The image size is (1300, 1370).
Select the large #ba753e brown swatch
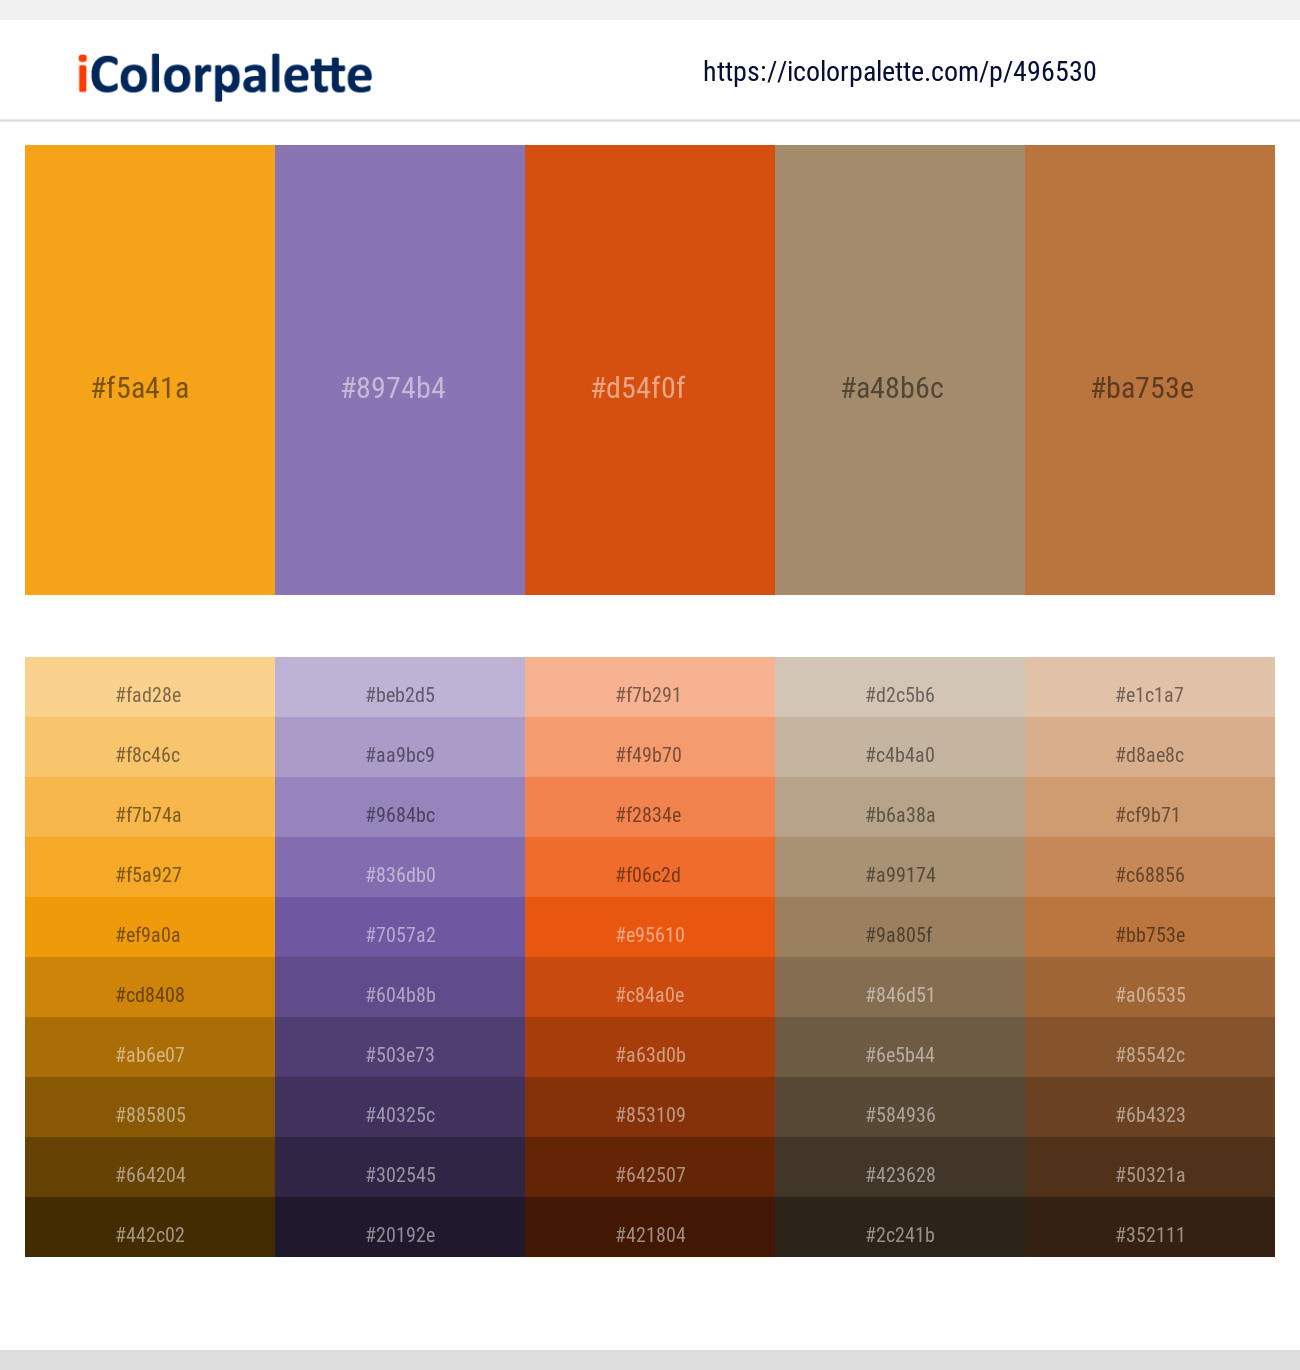pyautogui.click(x=1150, y=370)
